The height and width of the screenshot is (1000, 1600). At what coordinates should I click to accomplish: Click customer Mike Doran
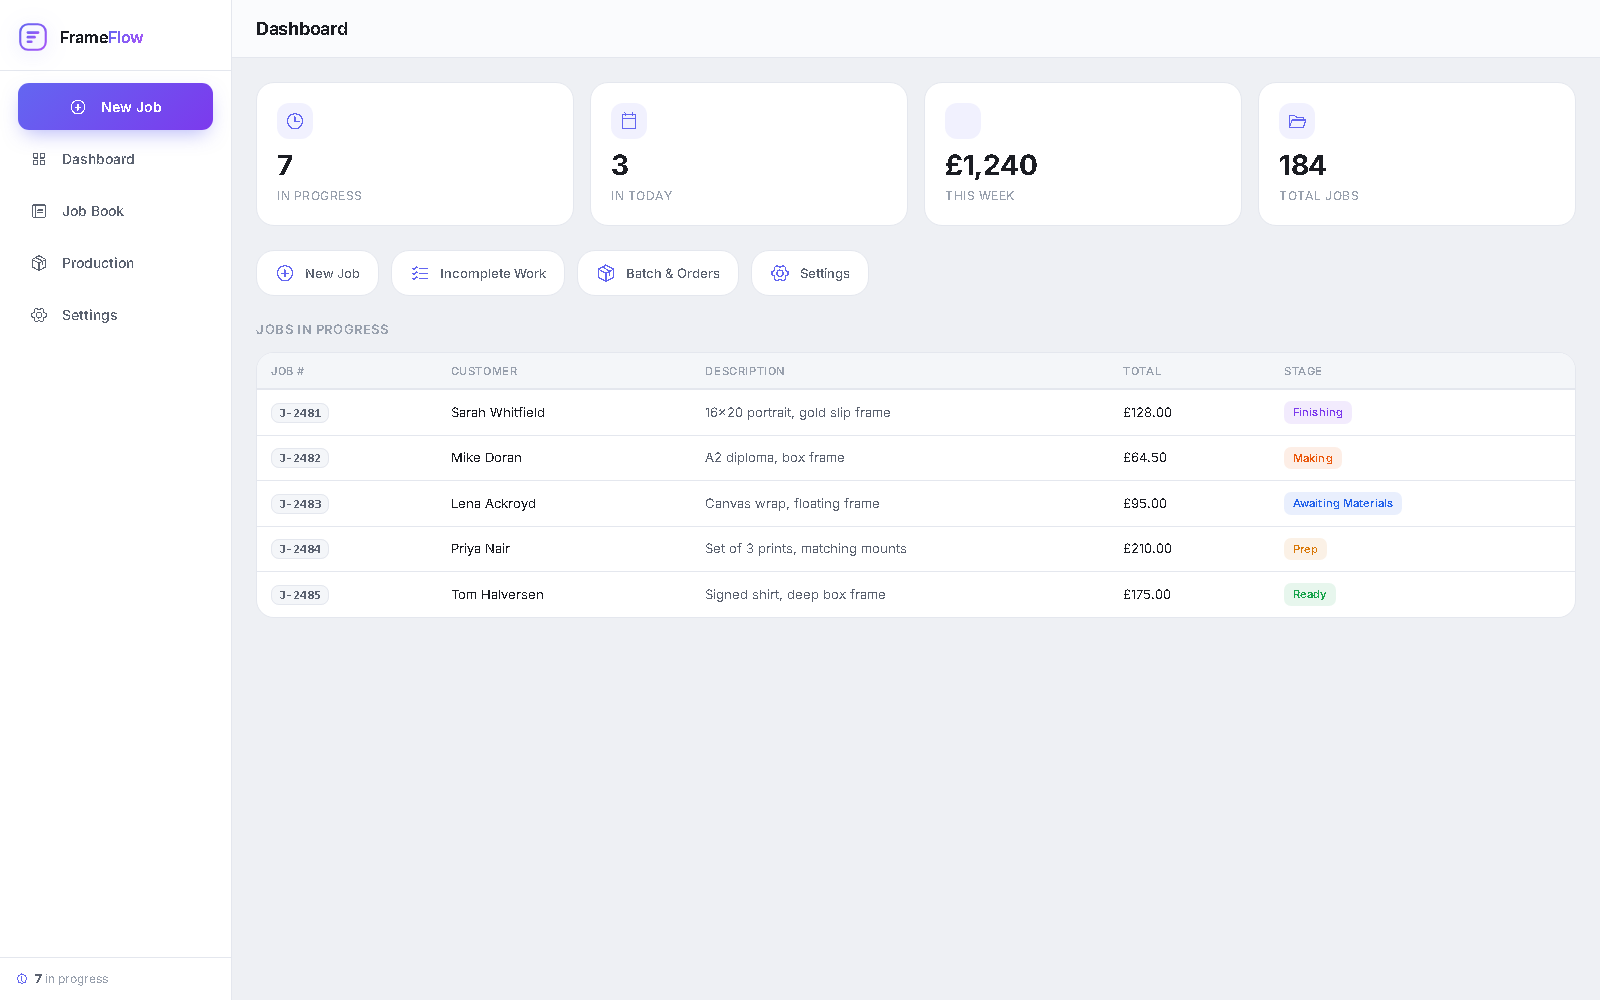(486, 457)
